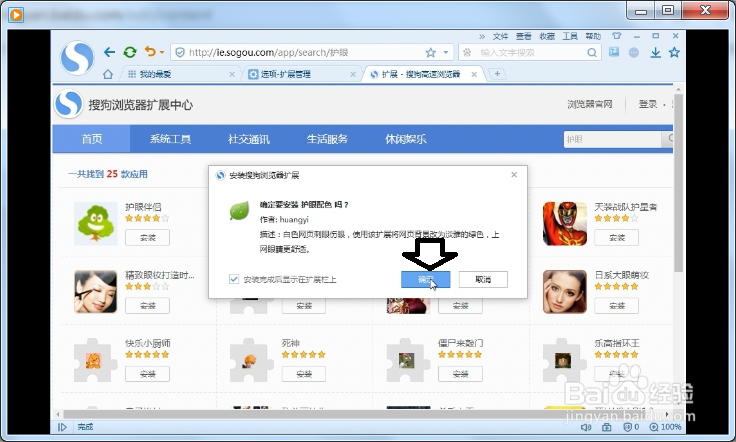736x442 pixels.
Task: Click the ad-block shield icon showing 0
Action: click(631, 427)
